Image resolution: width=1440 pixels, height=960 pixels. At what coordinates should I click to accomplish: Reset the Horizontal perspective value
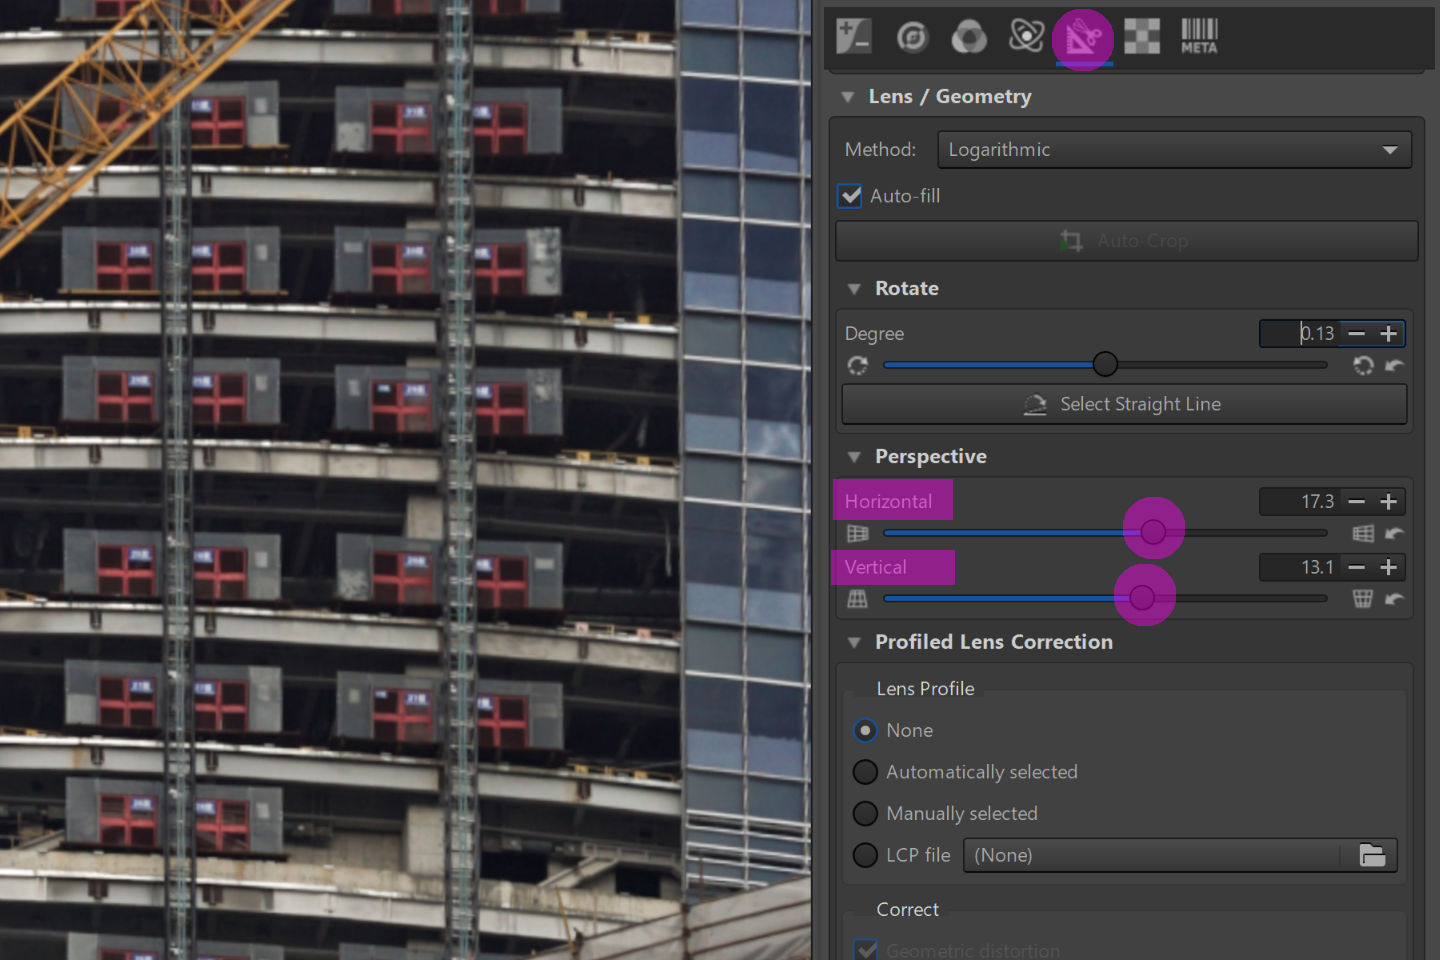point(1394,533)
